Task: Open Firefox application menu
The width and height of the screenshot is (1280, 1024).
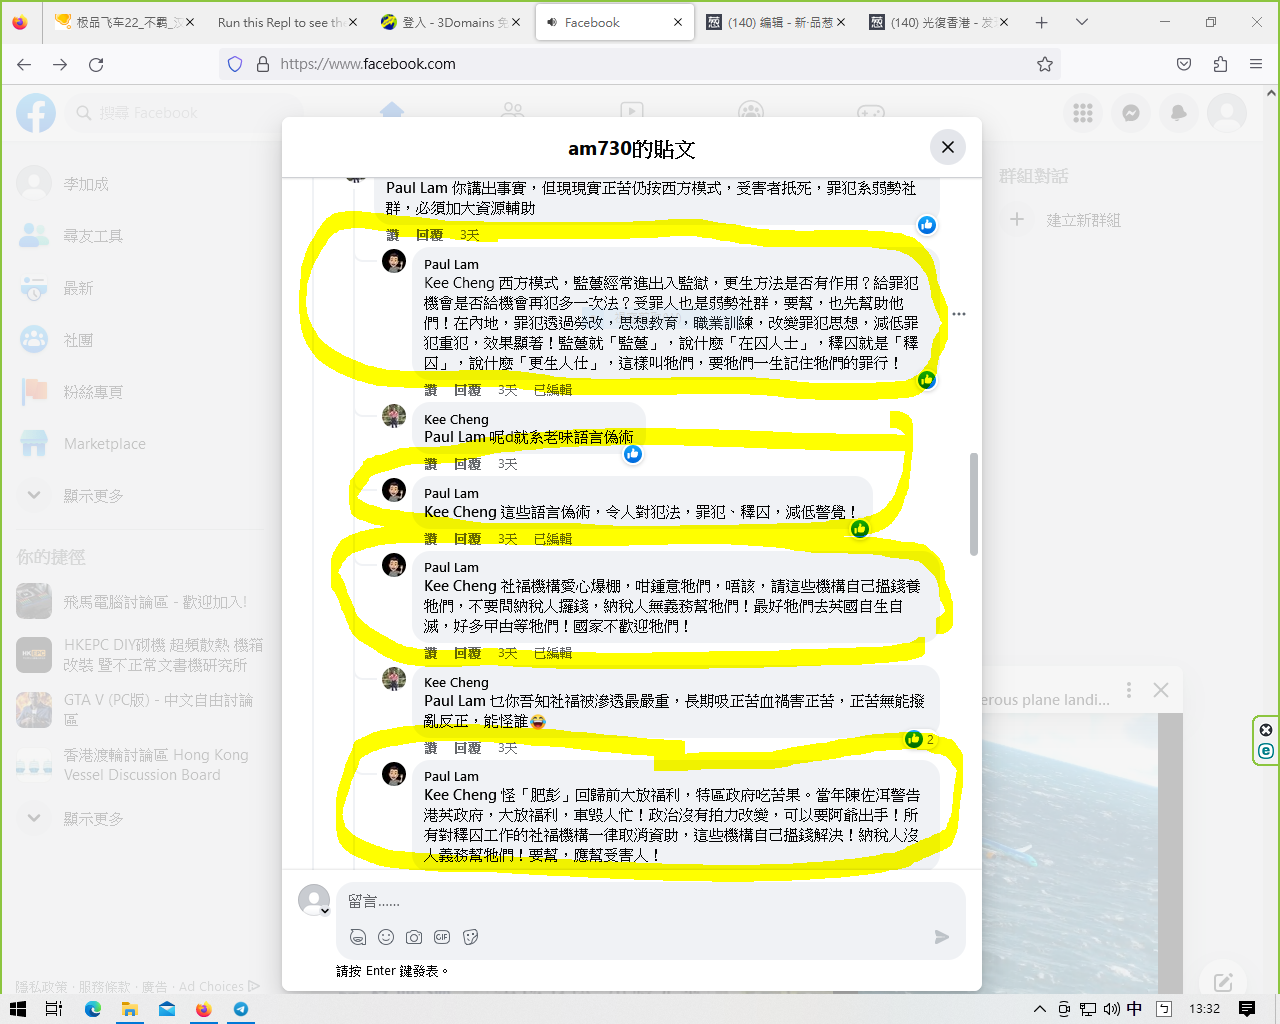Action: (x=1256, y=64)
